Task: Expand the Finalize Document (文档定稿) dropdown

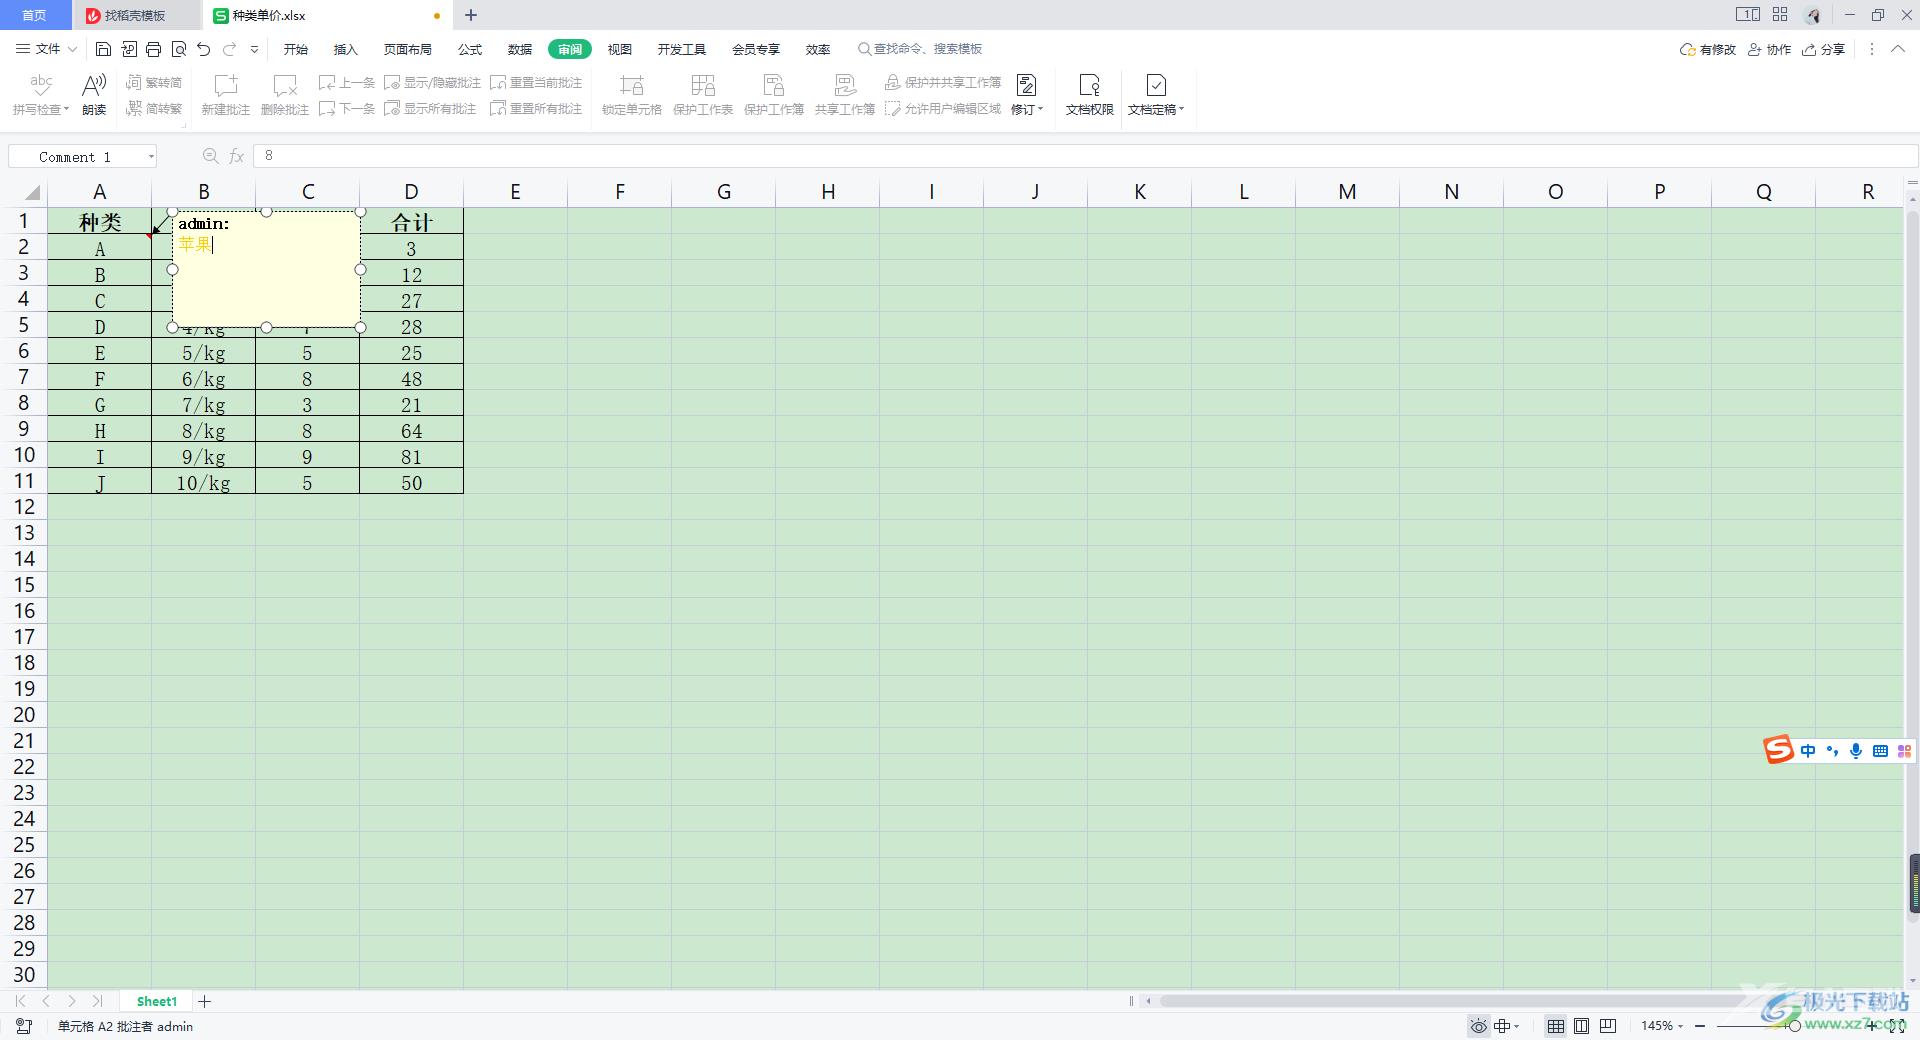Action: point(1156,110)
